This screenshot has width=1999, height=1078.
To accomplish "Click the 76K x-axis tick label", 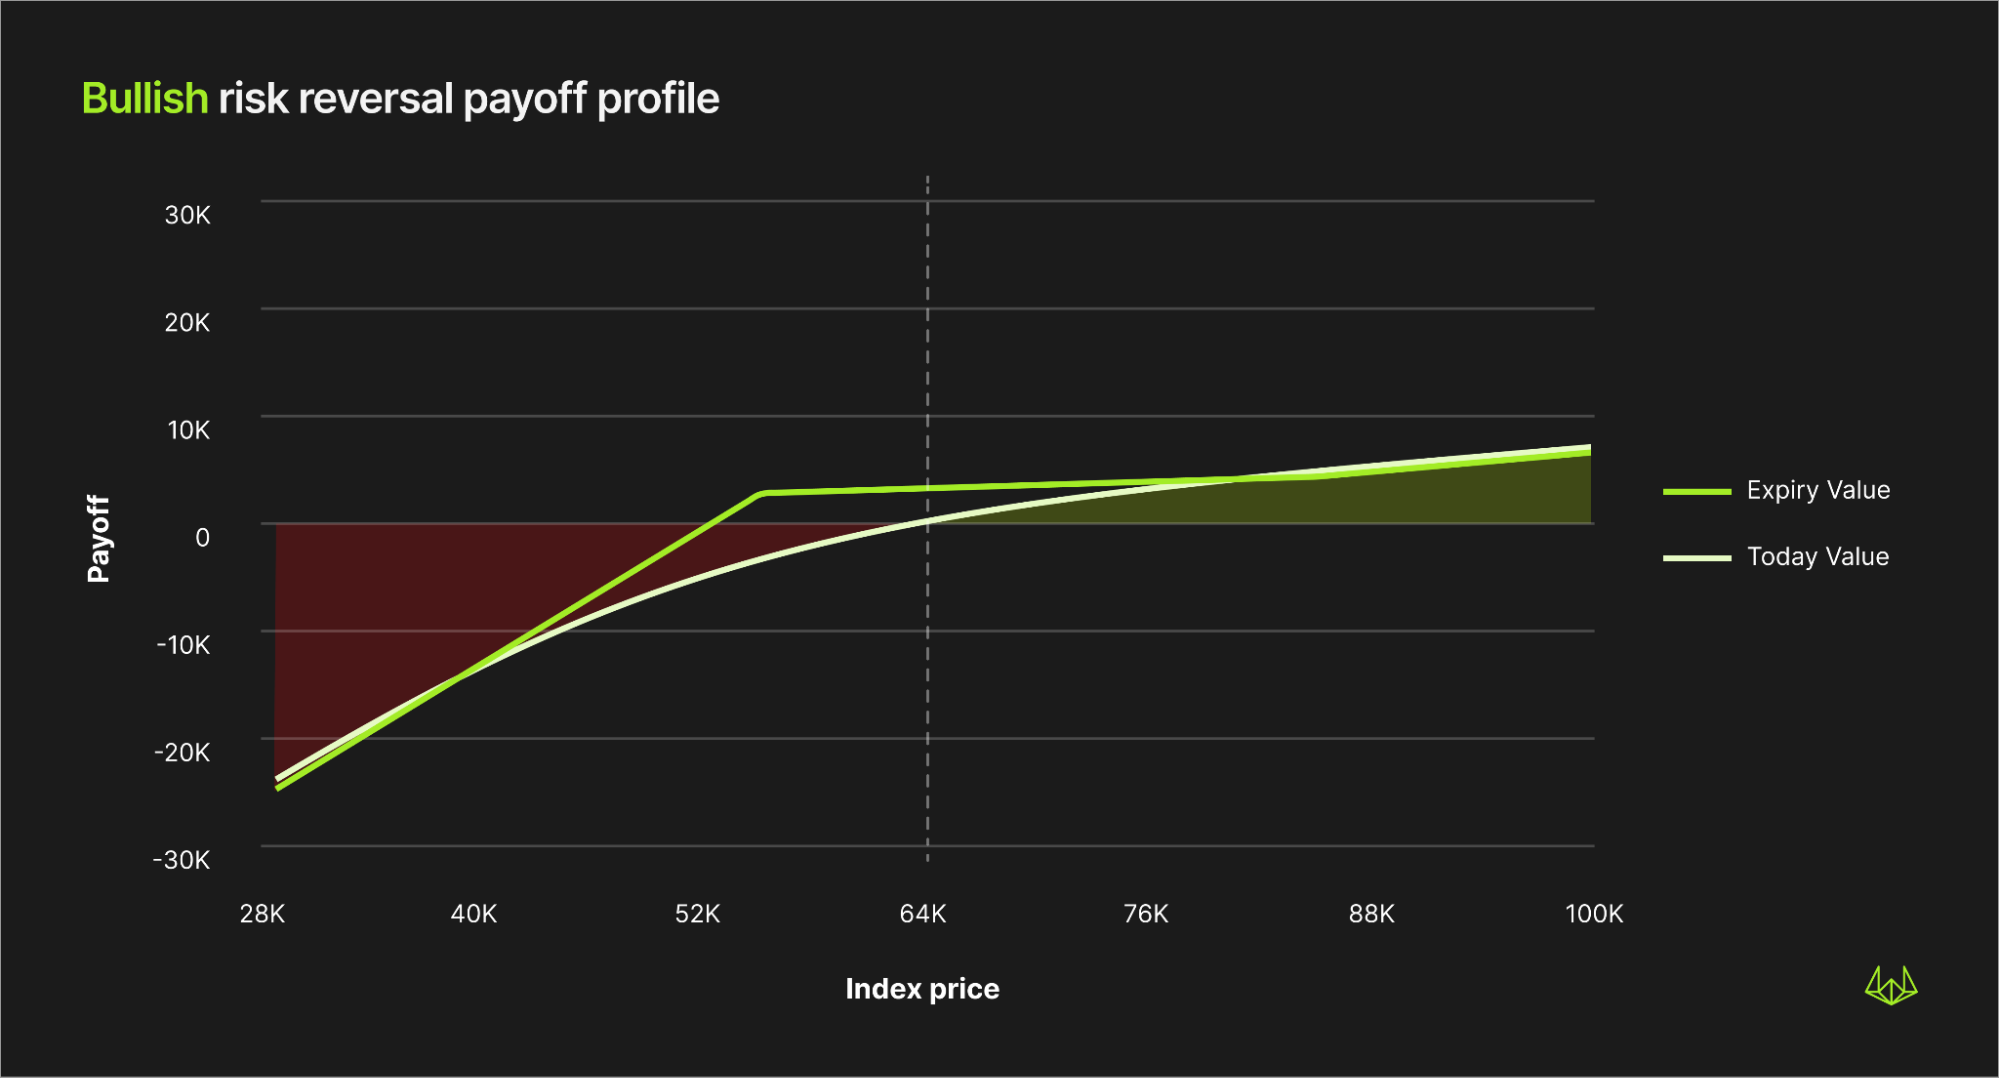I will (1146, 914).
